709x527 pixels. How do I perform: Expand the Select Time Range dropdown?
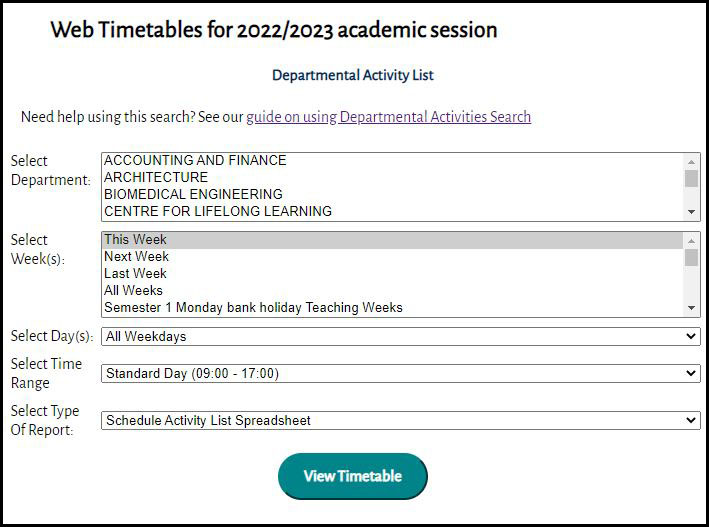pos(400,373)
